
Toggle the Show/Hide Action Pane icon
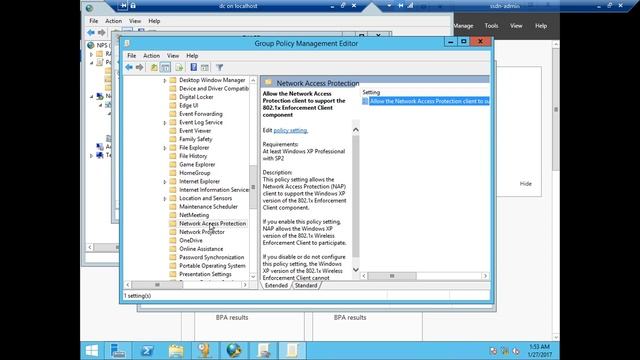(204, 67)
